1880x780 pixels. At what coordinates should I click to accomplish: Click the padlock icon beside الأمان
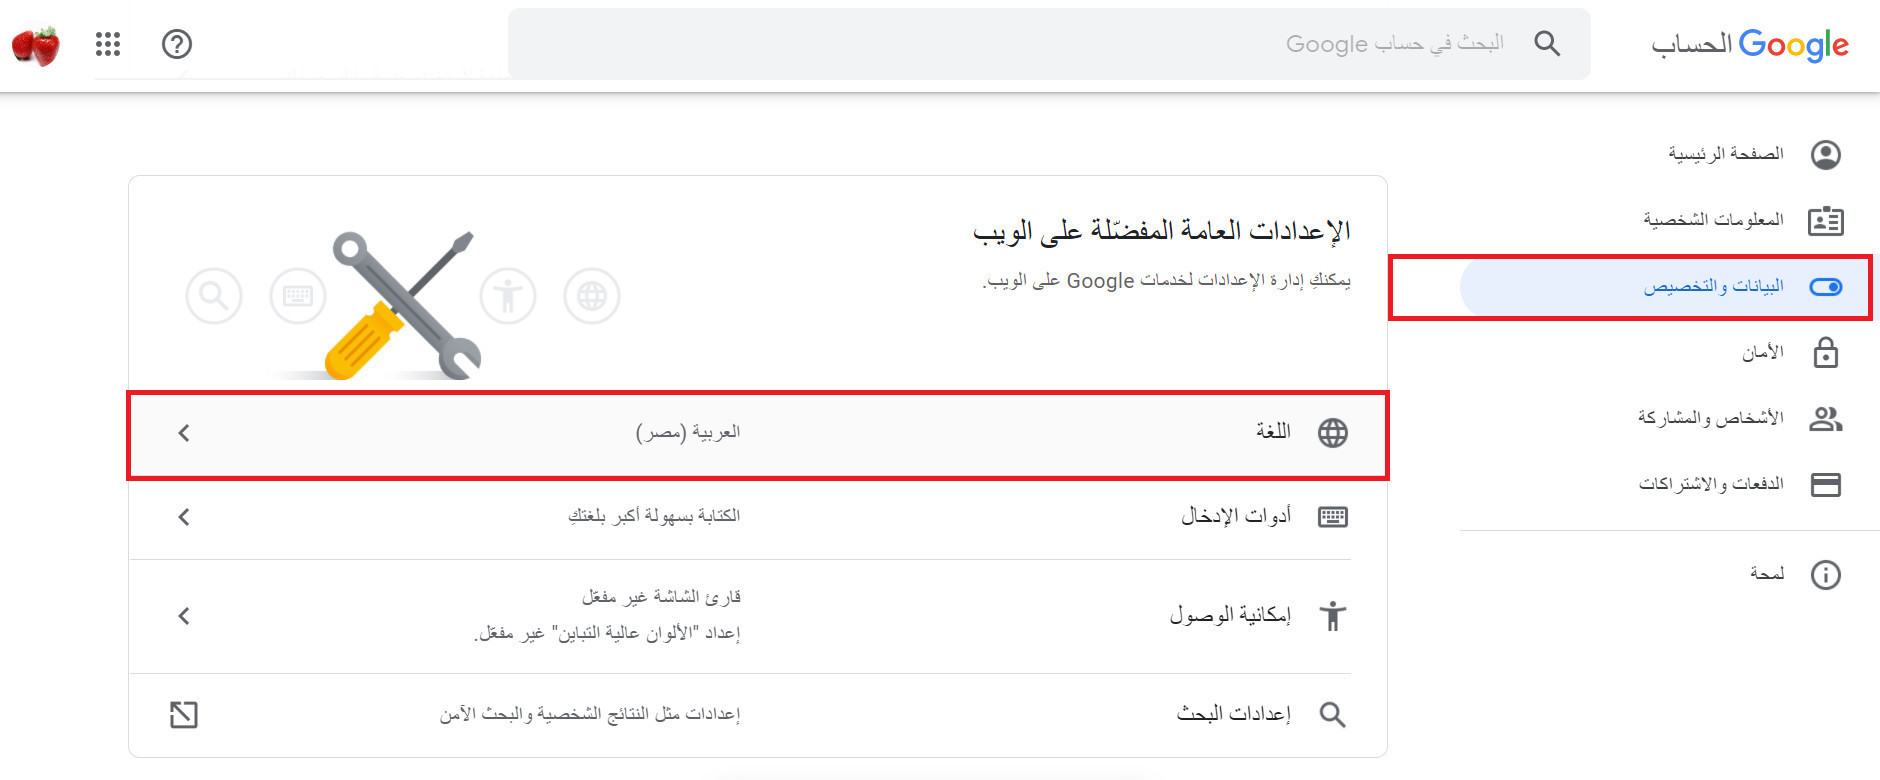click(x=1825, y=353)
